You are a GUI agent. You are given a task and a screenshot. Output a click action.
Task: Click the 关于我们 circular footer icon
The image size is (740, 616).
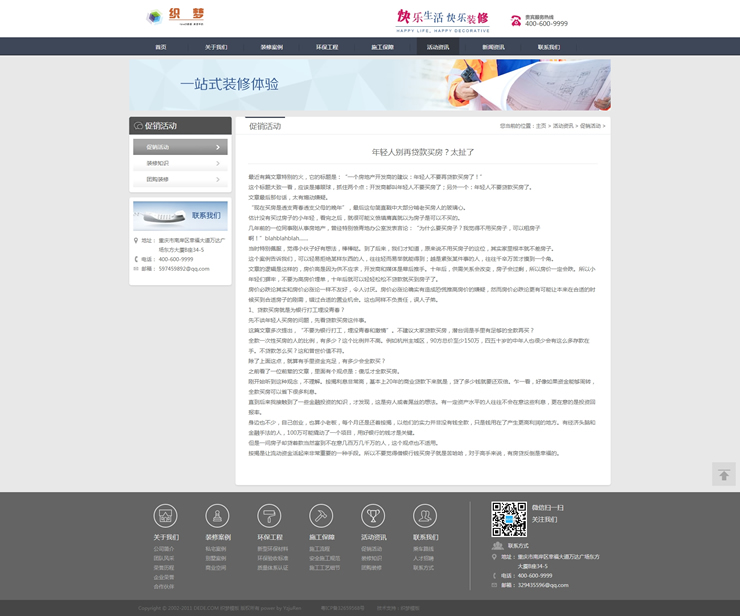[164, 516]
